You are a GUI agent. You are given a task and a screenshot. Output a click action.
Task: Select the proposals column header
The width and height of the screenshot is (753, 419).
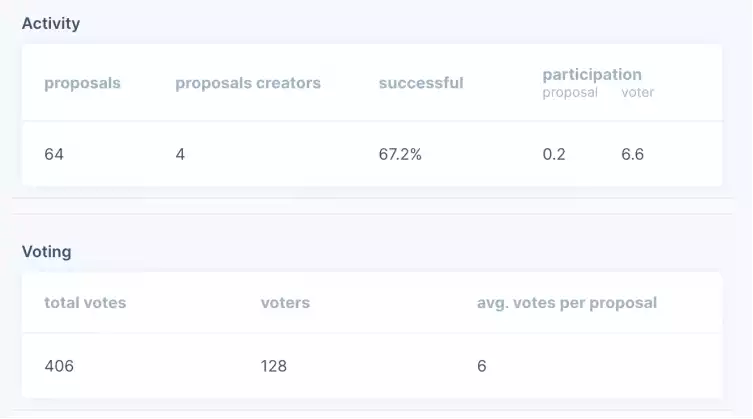(82, 83)
